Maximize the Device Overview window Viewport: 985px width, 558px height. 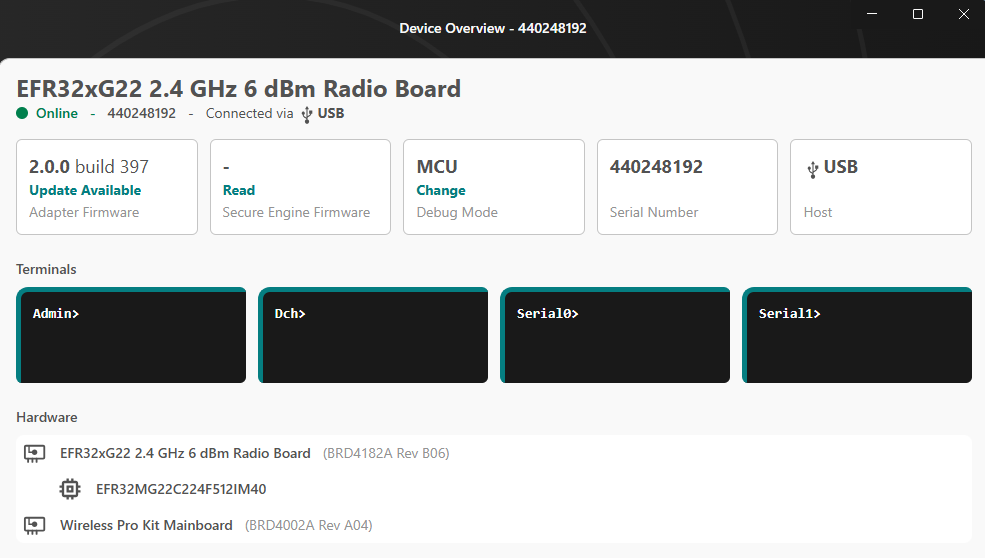tap(918, 14)
